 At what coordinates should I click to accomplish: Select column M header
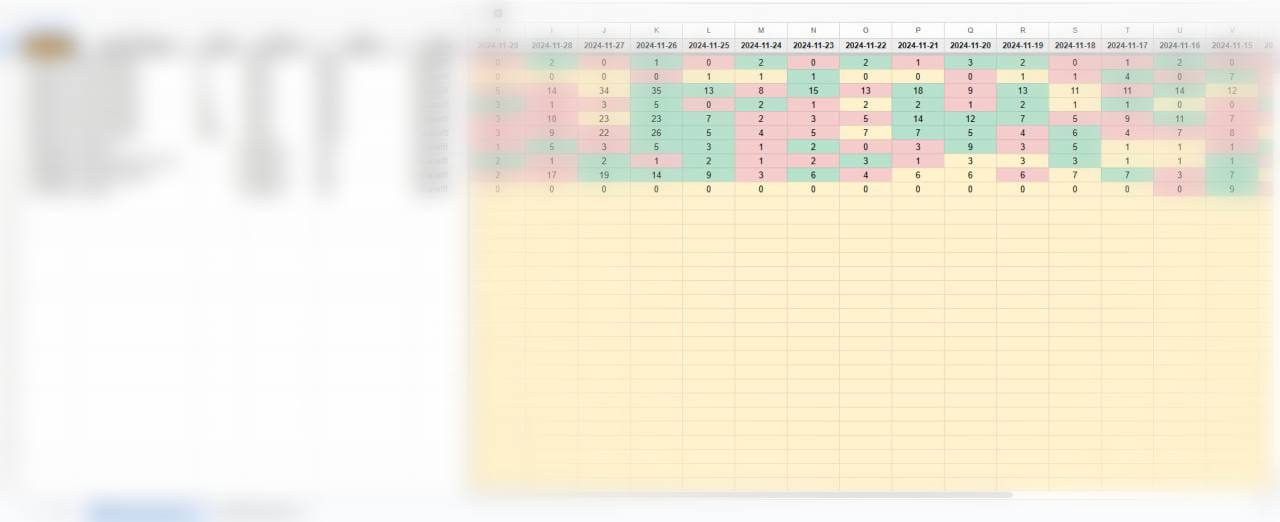(x=761, y=30)
